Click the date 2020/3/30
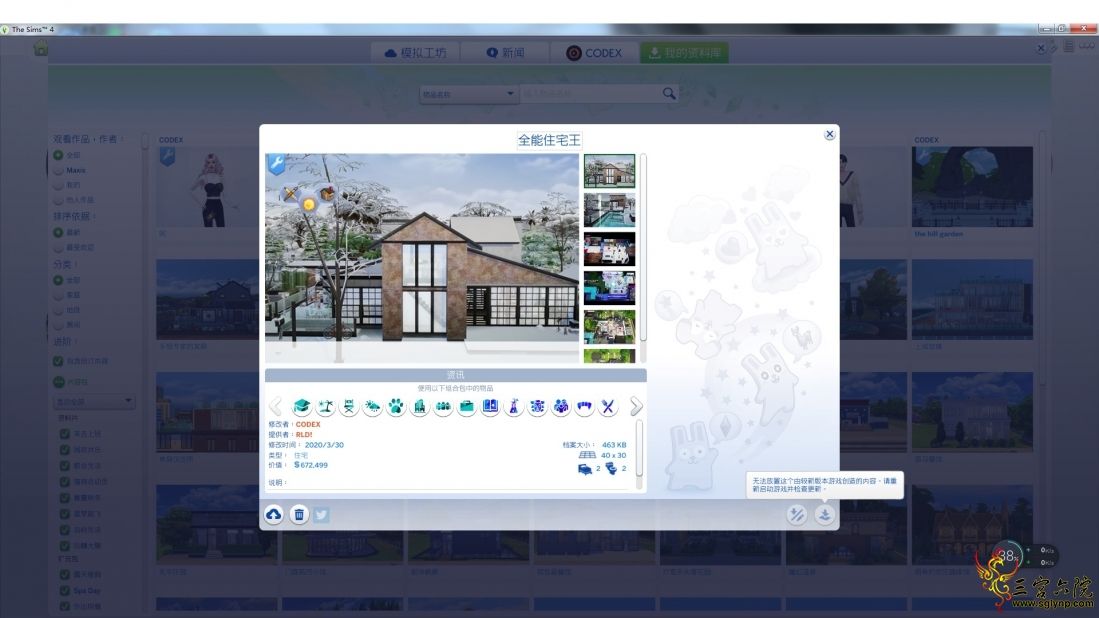1099x618 pixels. coord(324,445)
